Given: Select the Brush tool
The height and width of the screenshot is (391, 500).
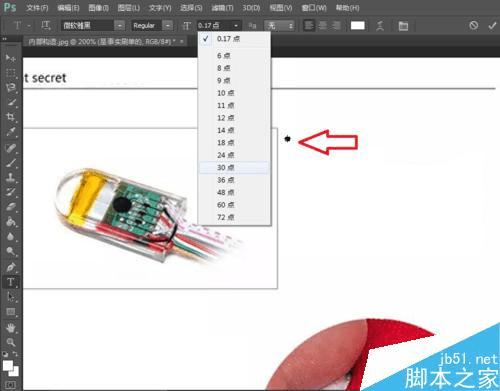Looking at the screenshot, I should pos(10,163).
